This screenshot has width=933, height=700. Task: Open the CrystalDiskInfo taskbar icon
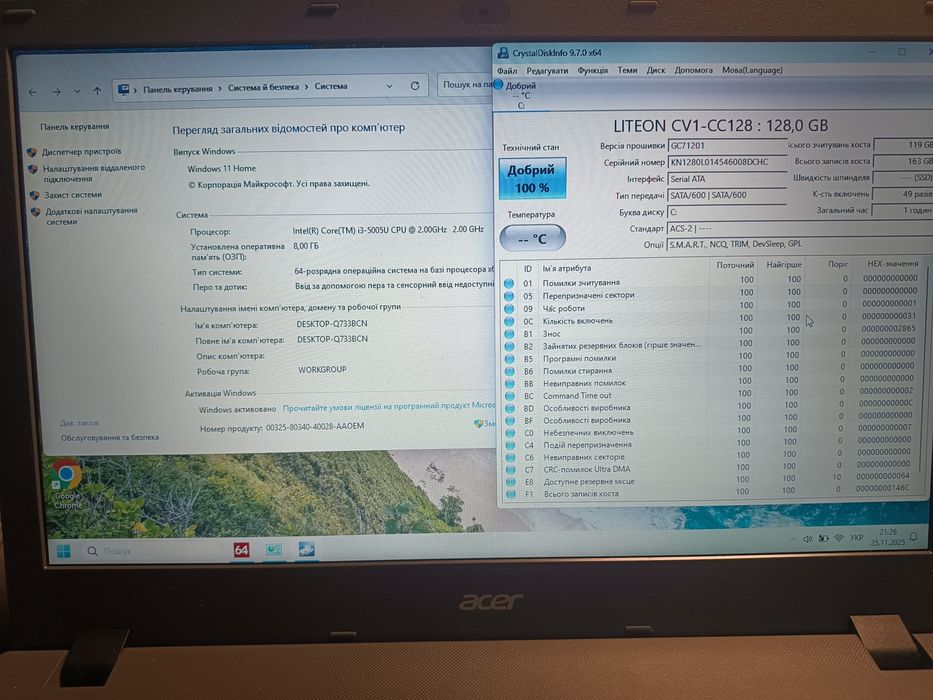pyautogui.click(x=306, y=549)
